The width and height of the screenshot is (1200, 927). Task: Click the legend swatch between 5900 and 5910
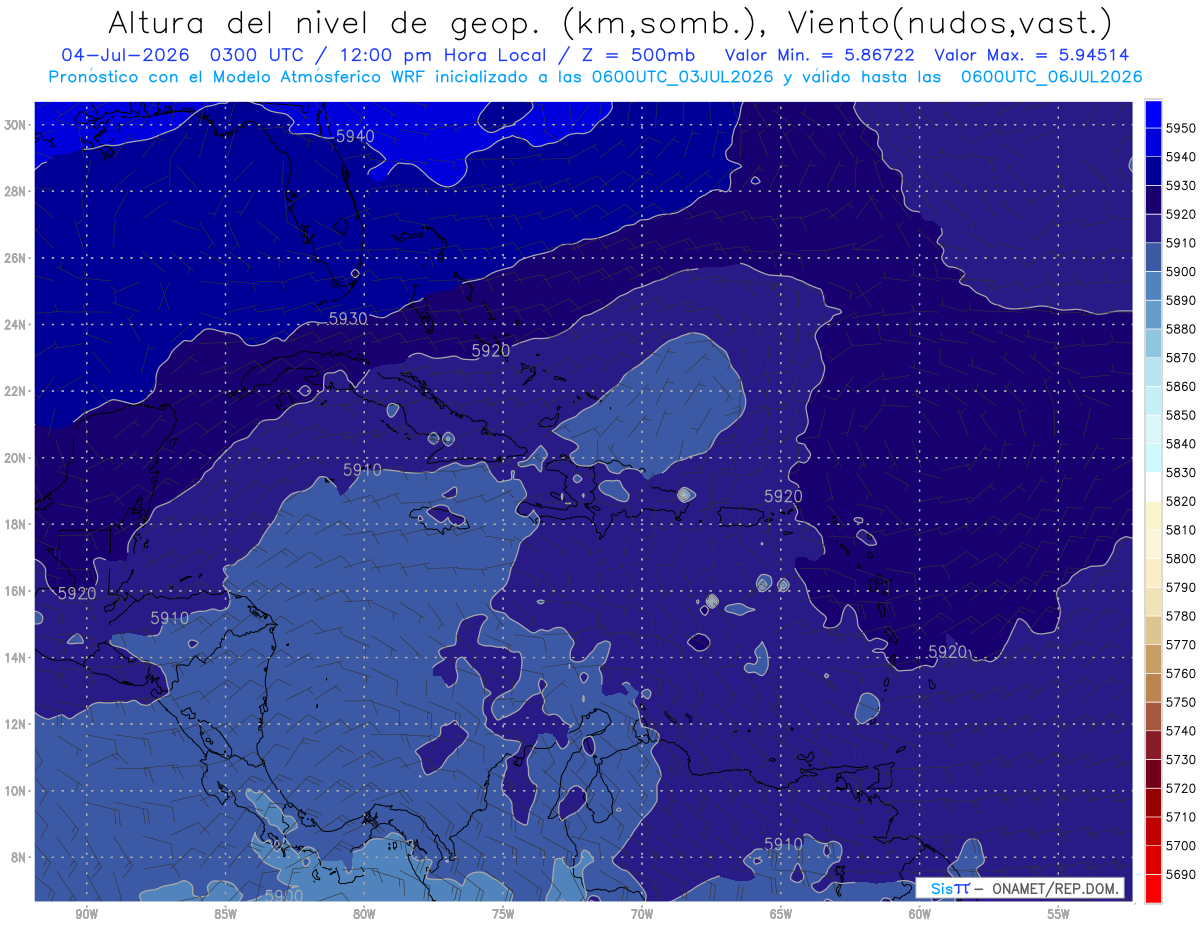1153,257
